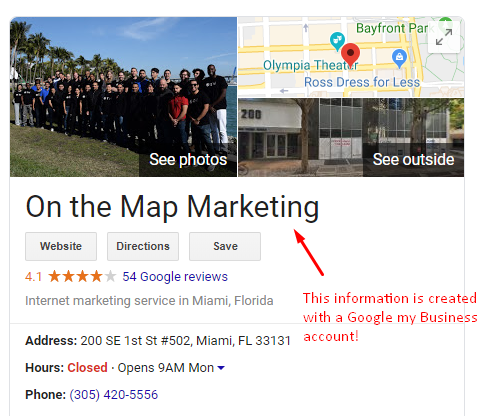Viewport: 482px width, 416px height.
Task: Expand the business hours dropdown arrow
Action: 221,368
